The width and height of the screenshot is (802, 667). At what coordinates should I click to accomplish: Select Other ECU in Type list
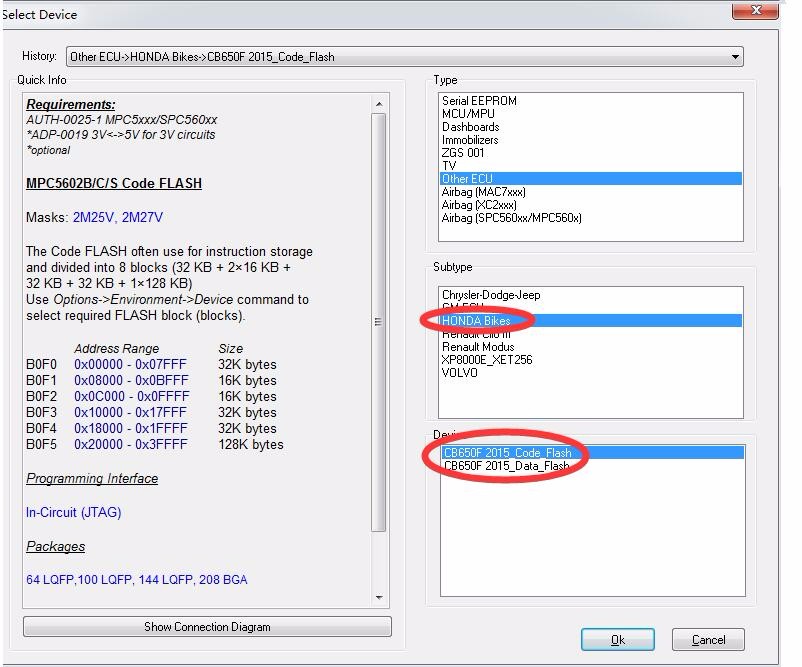click(591, 179)
